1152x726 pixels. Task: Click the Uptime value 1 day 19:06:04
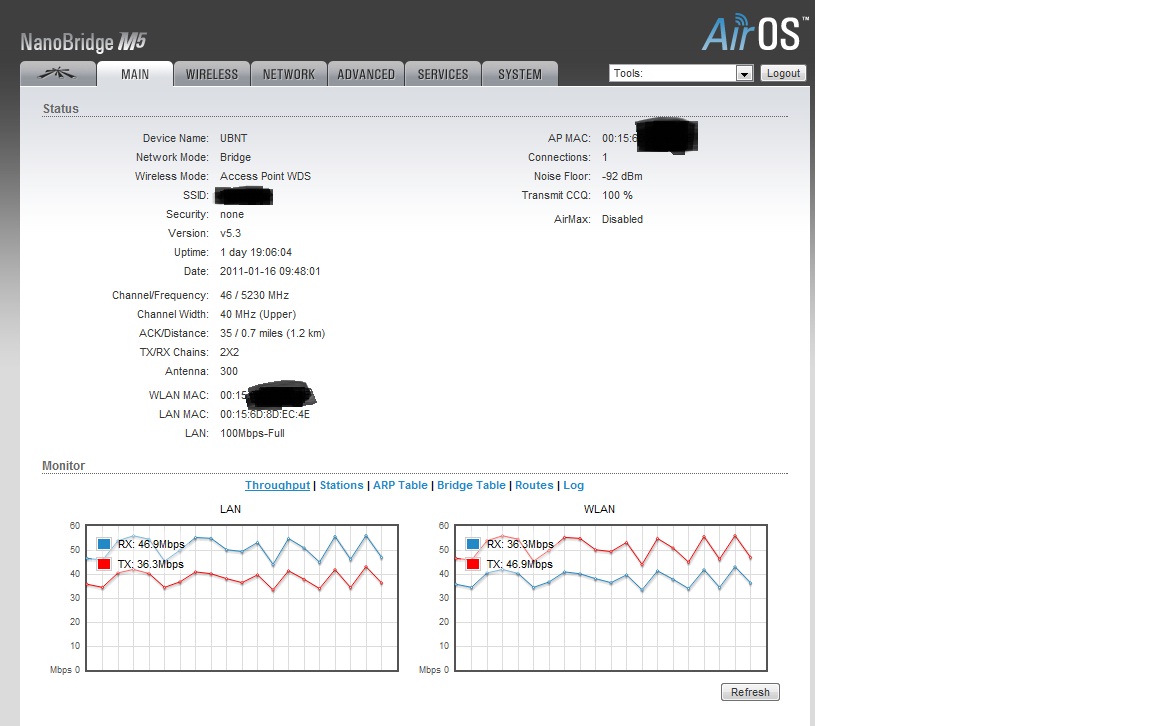(256, 253)
